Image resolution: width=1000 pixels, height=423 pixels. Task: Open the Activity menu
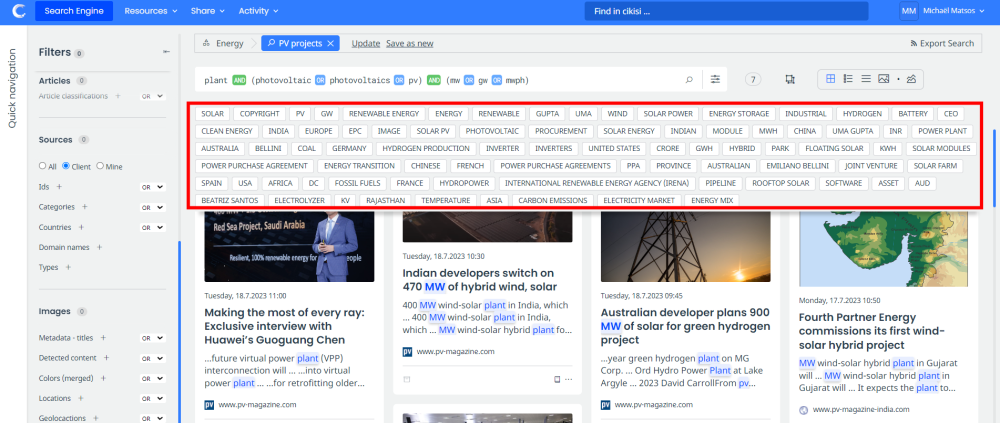pos(258,11)
